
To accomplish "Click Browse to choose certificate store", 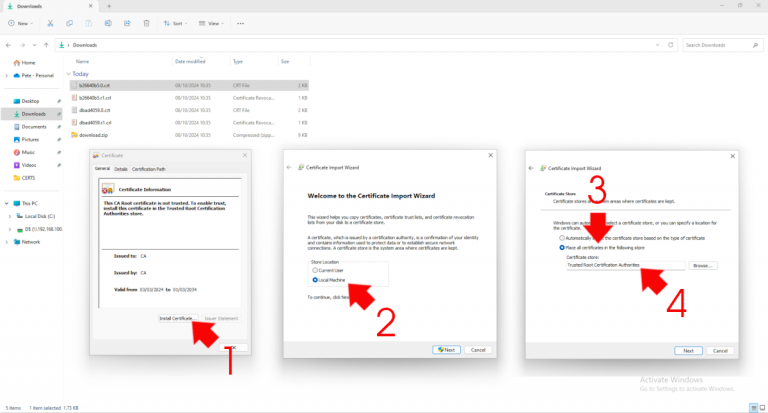I will (702, 265).
